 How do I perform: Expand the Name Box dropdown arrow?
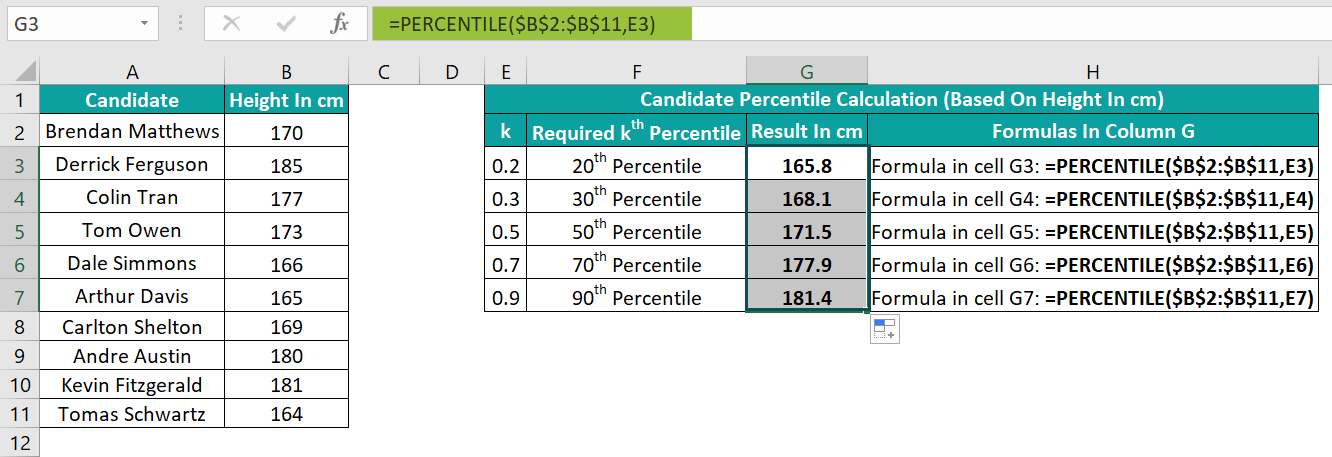pyautogui.click(x=146, y=22)
